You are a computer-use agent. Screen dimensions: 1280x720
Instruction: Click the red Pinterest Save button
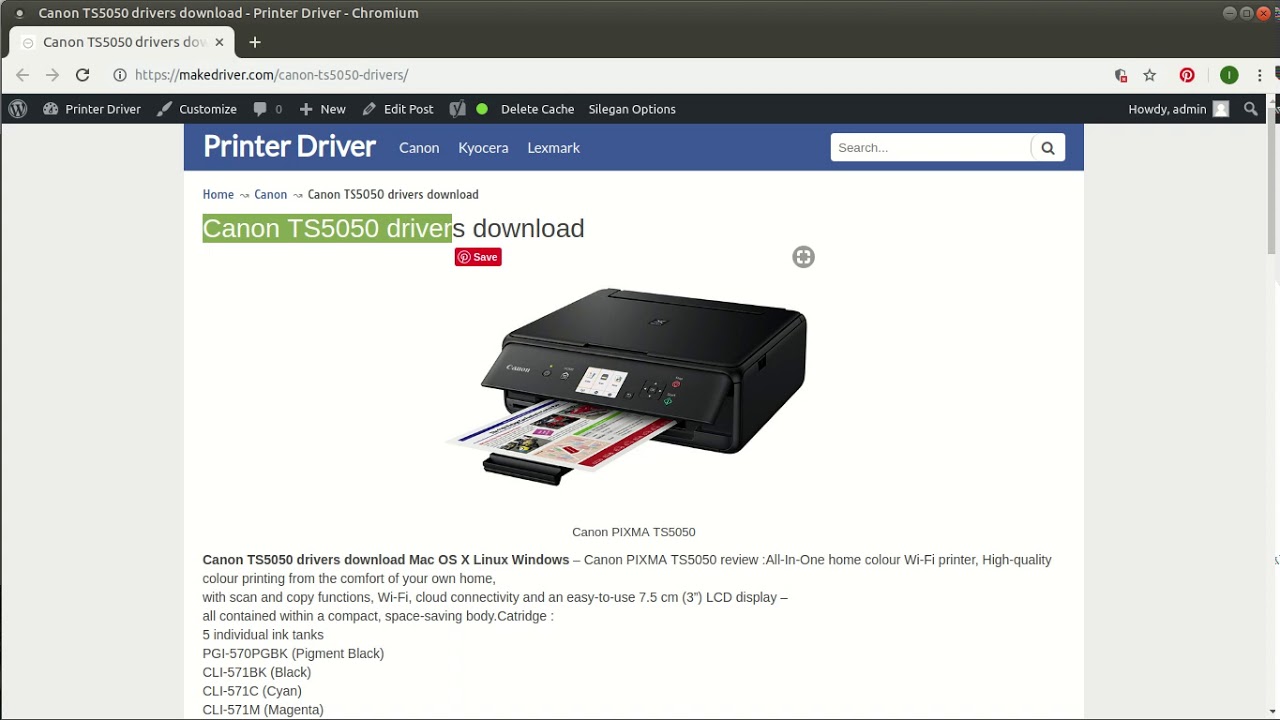478,257
